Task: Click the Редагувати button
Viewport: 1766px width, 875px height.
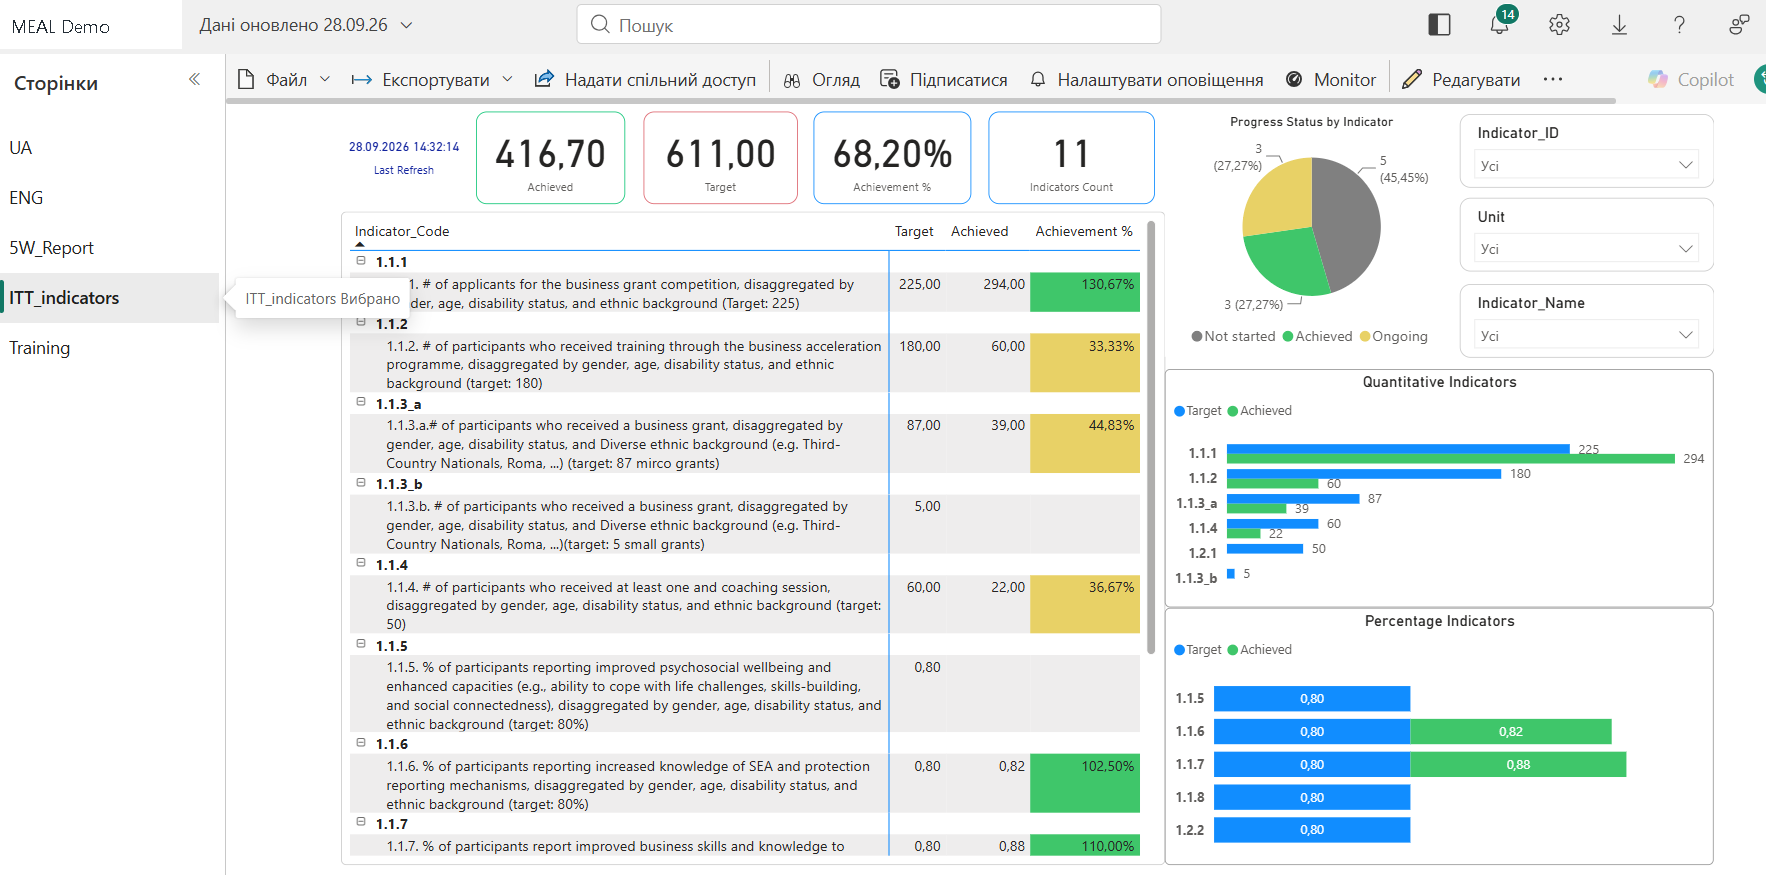Action: coord(1461,79)
